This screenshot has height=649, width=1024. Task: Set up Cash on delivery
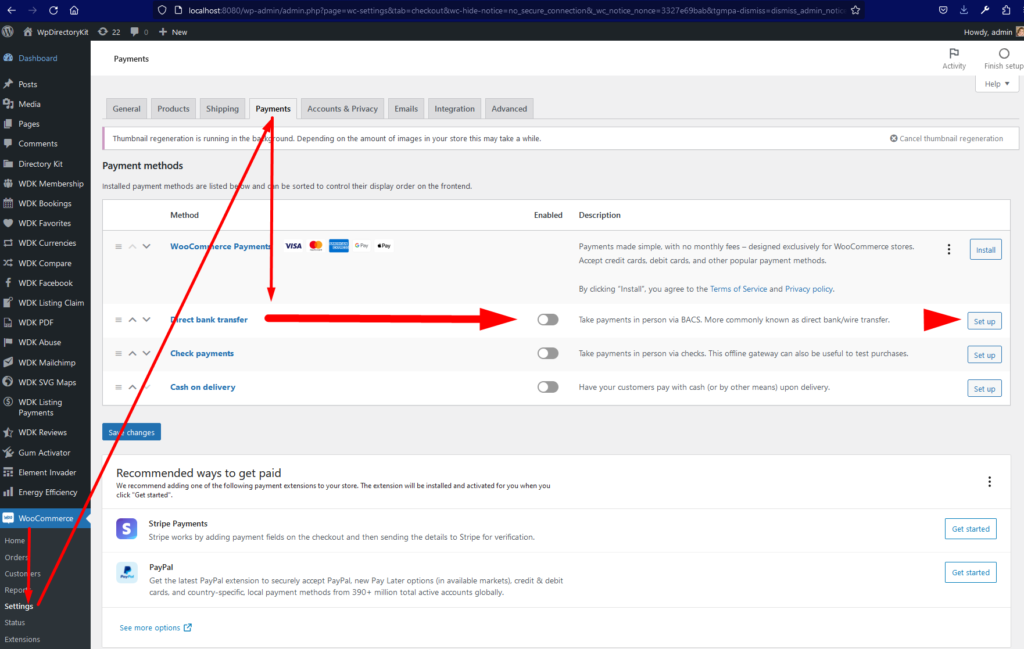click(x=984, y=388)
